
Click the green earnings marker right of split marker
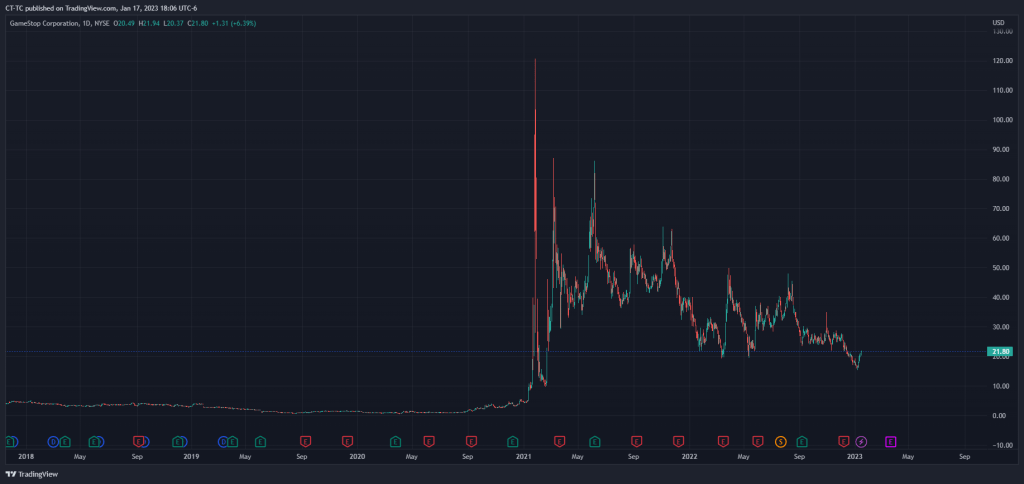[802, 440]
